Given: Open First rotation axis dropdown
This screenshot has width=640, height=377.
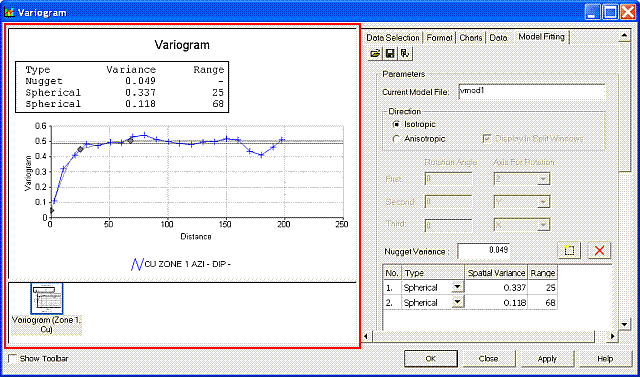Looking at the screenshot, I should coord(543,179).
